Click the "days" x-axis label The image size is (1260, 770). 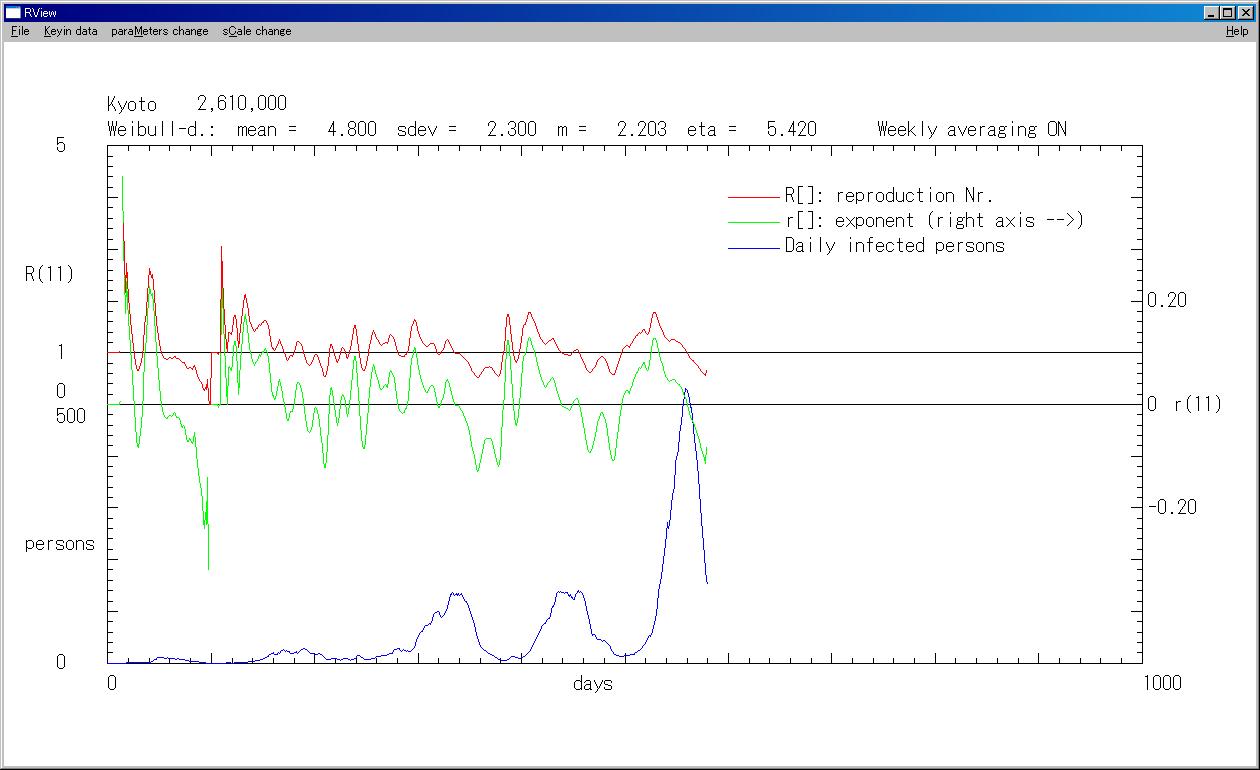coord(593,684)
